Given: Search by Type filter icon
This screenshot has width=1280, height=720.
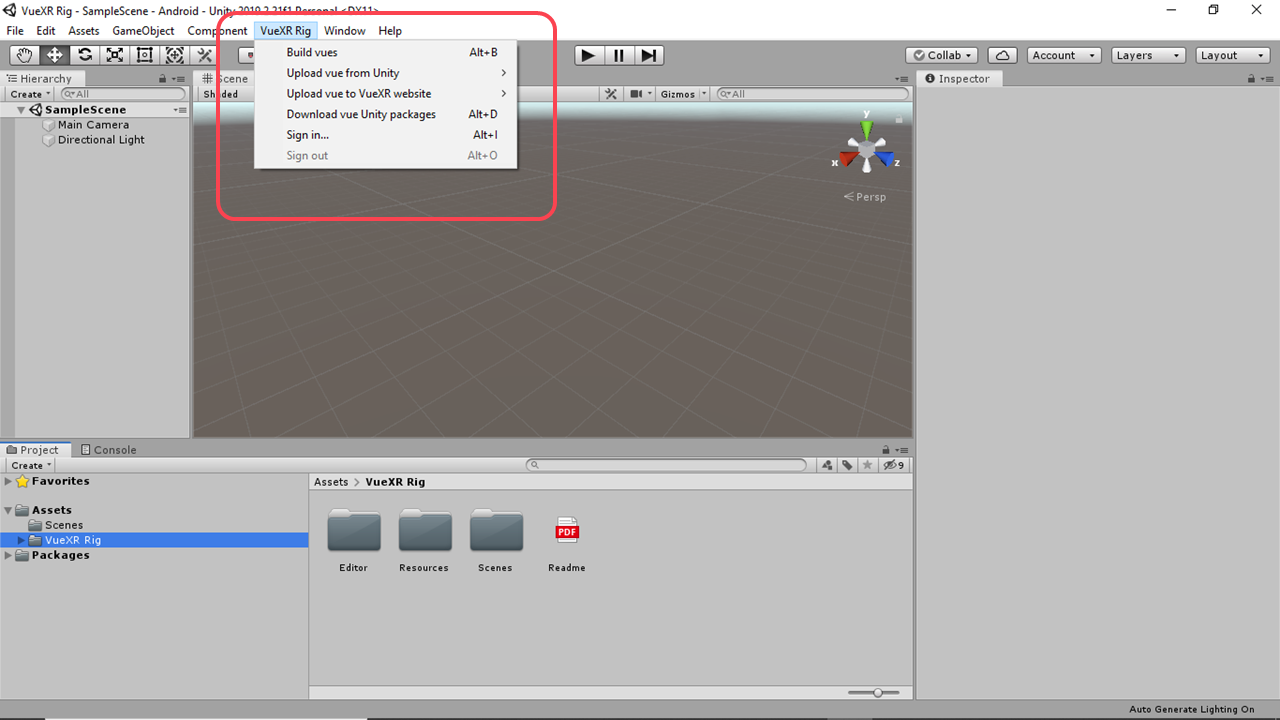Looking at the screenshot, I should pyautogui.click(x=827, y=465).
